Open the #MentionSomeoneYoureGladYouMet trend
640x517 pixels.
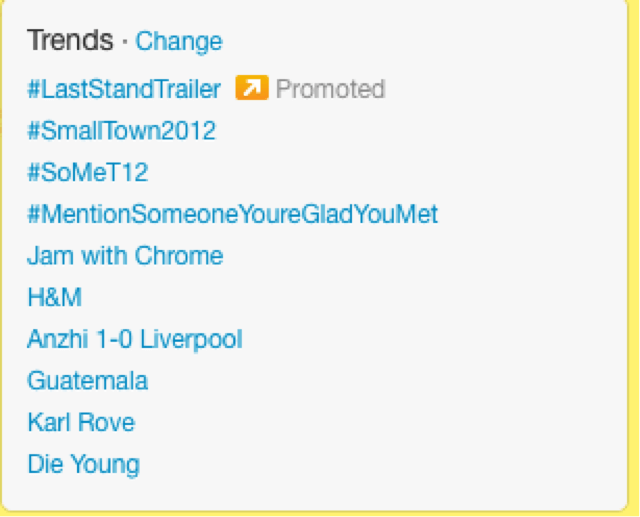[x=233, y=214]
